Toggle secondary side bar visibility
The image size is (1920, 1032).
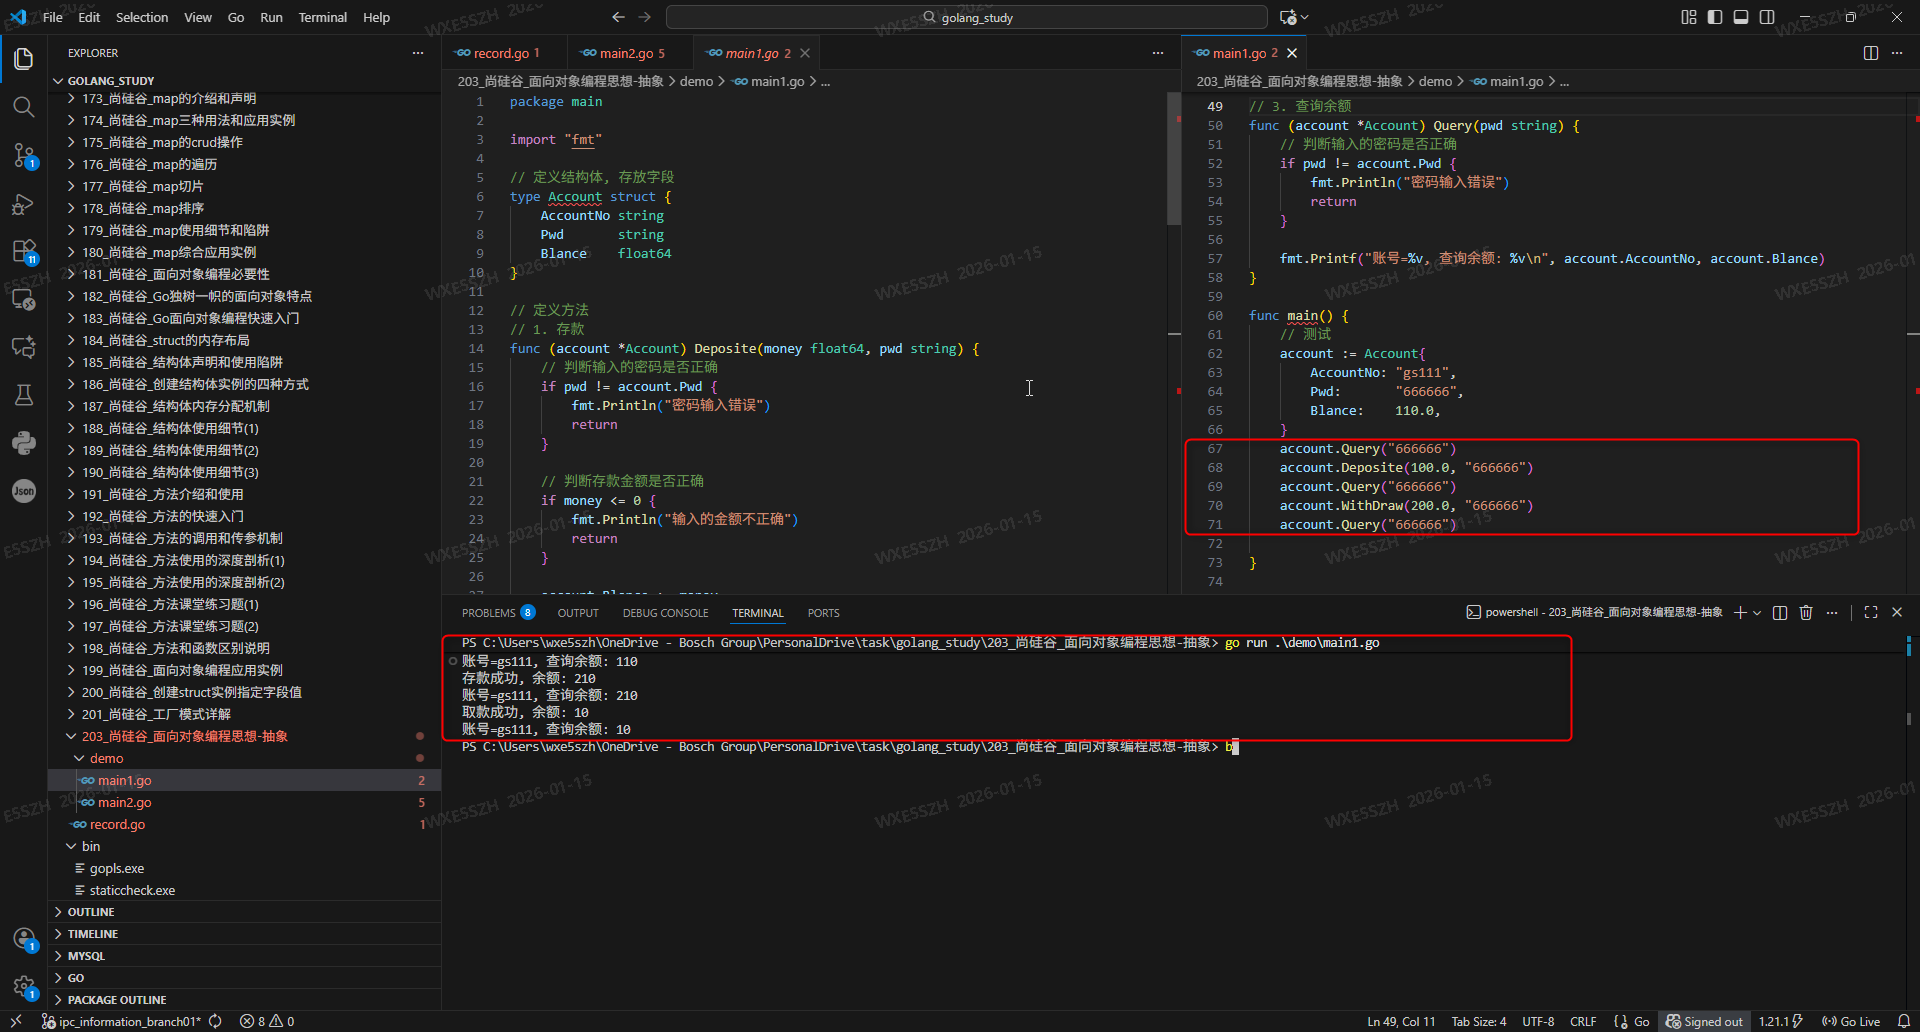coord(1767,17)
